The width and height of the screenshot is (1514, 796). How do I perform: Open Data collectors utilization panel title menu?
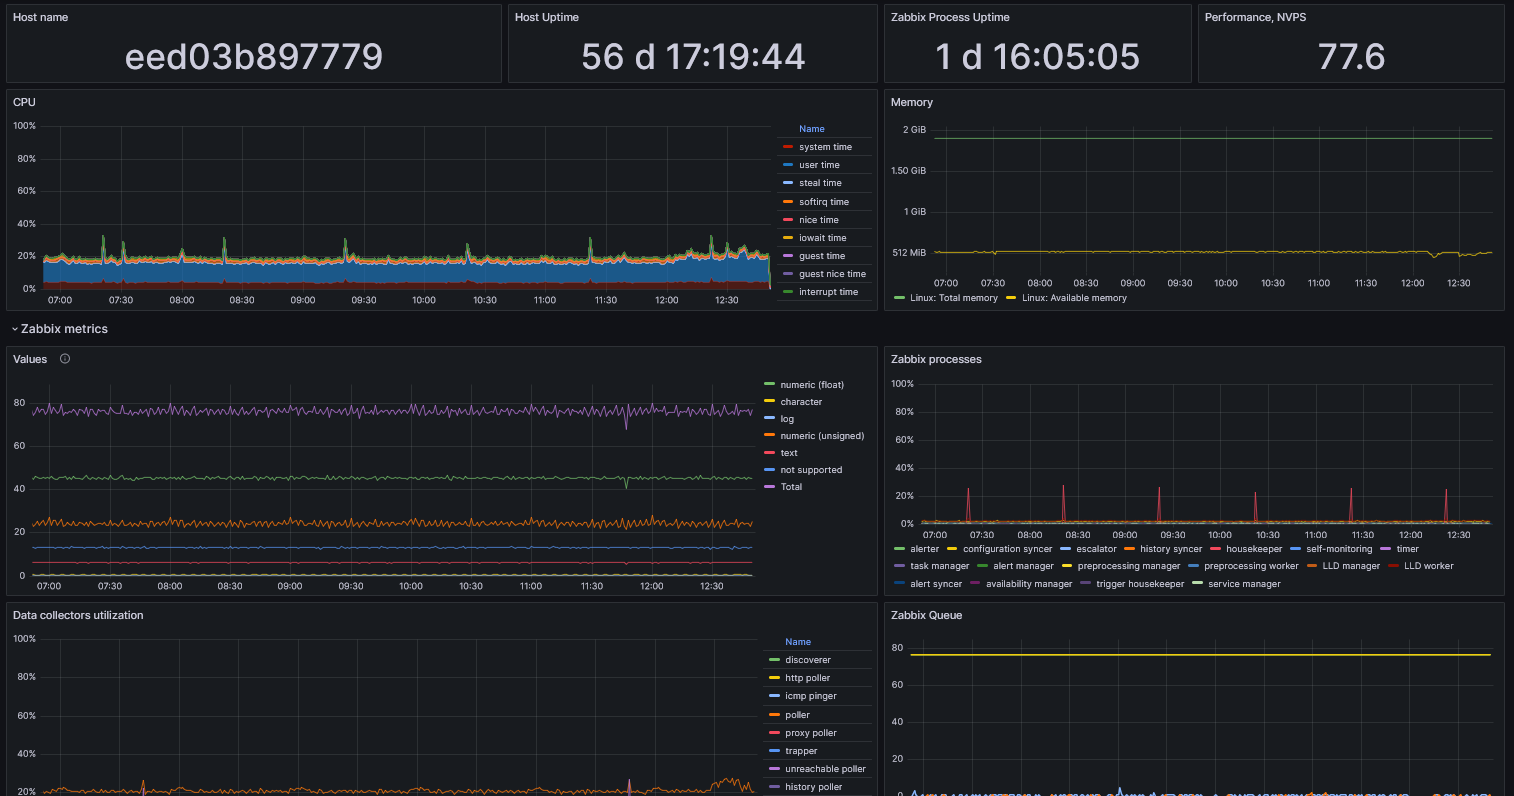78,615
